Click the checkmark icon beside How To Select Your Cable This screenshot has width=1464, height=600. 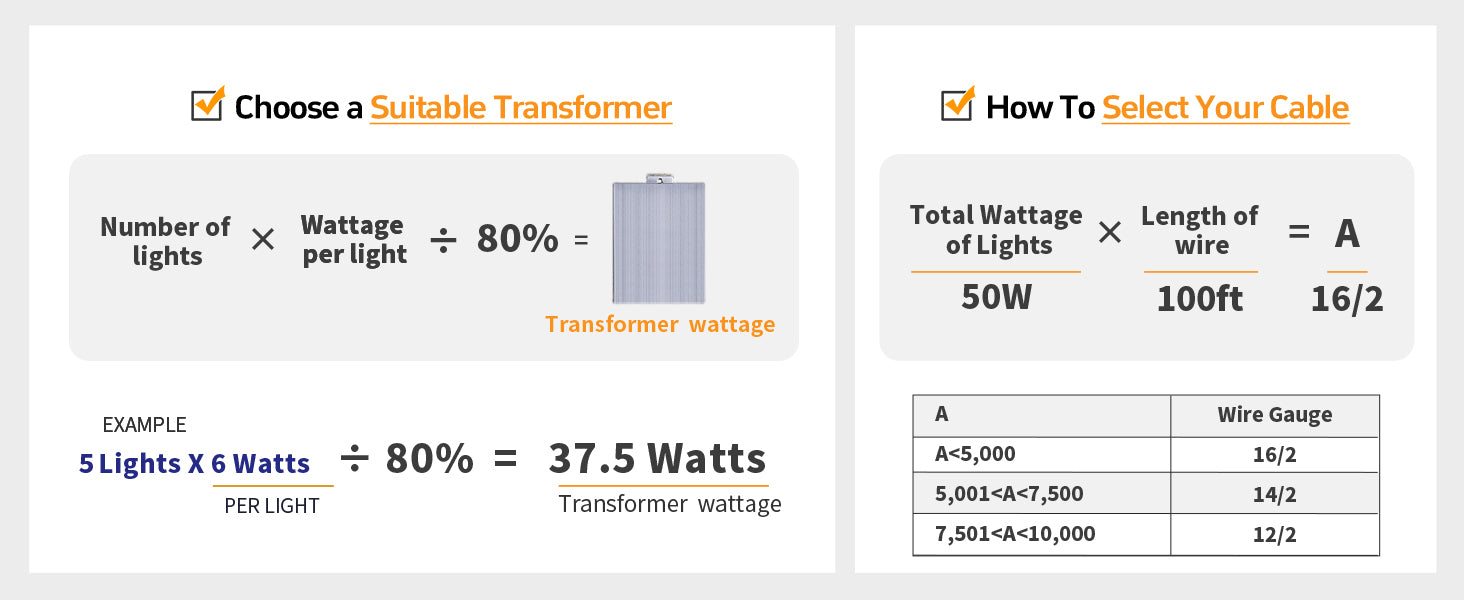(x=958, y=104)
